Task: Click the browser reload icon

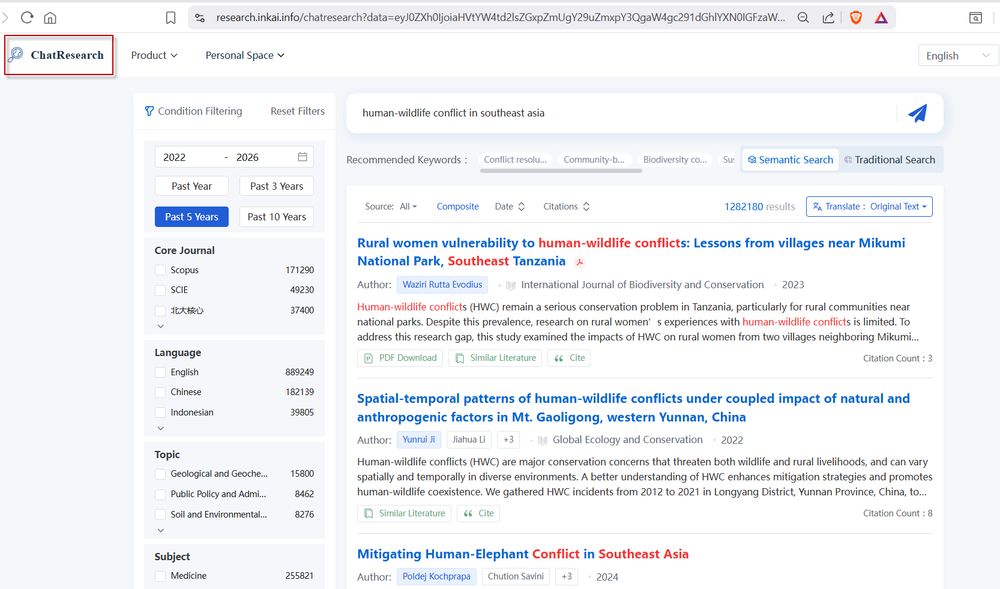Action: point(27,17)
